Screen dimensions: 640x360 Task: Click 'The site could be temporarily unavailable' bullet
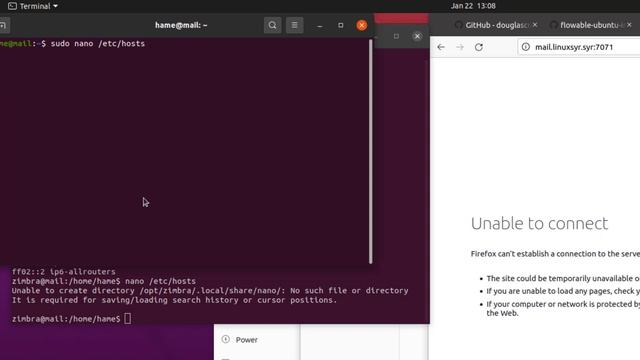(563, 278)
